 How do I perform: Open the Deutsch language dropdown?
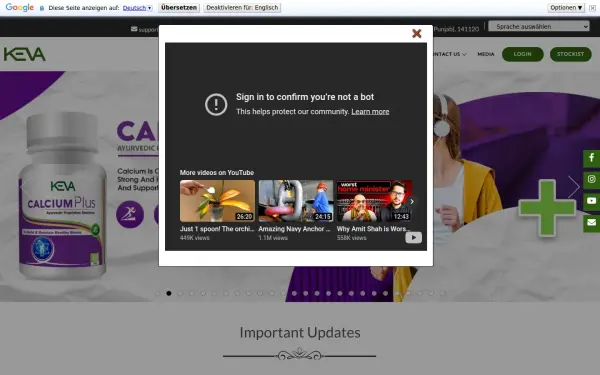click(x=137, y=8)
